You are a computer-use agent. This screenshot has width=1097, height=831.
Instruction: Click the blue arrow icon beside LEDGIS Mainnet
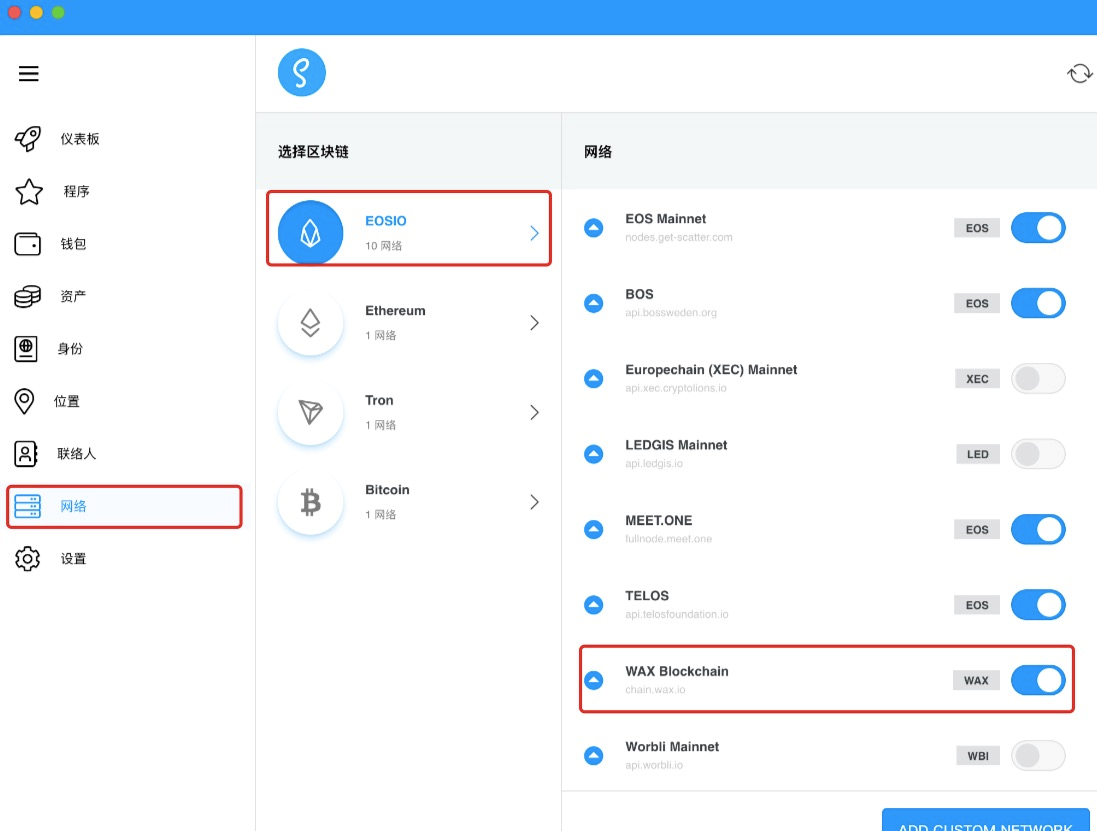[593, 454]
